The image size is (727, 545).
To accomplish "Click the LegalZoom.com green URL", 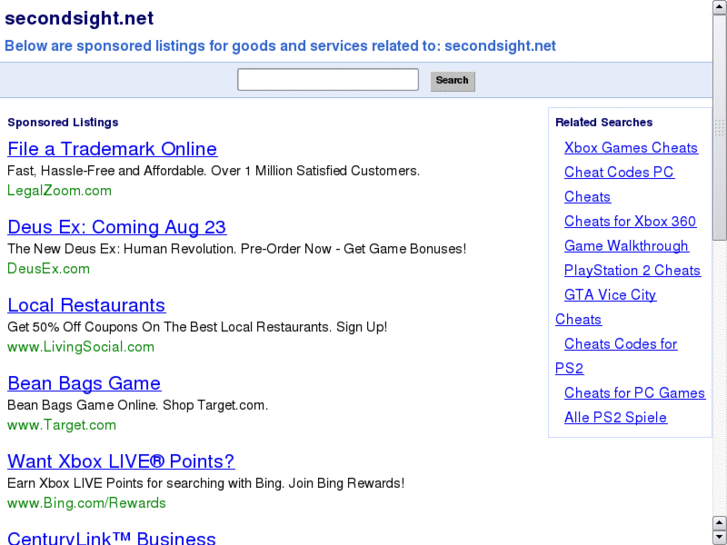I will pos(59,190).
